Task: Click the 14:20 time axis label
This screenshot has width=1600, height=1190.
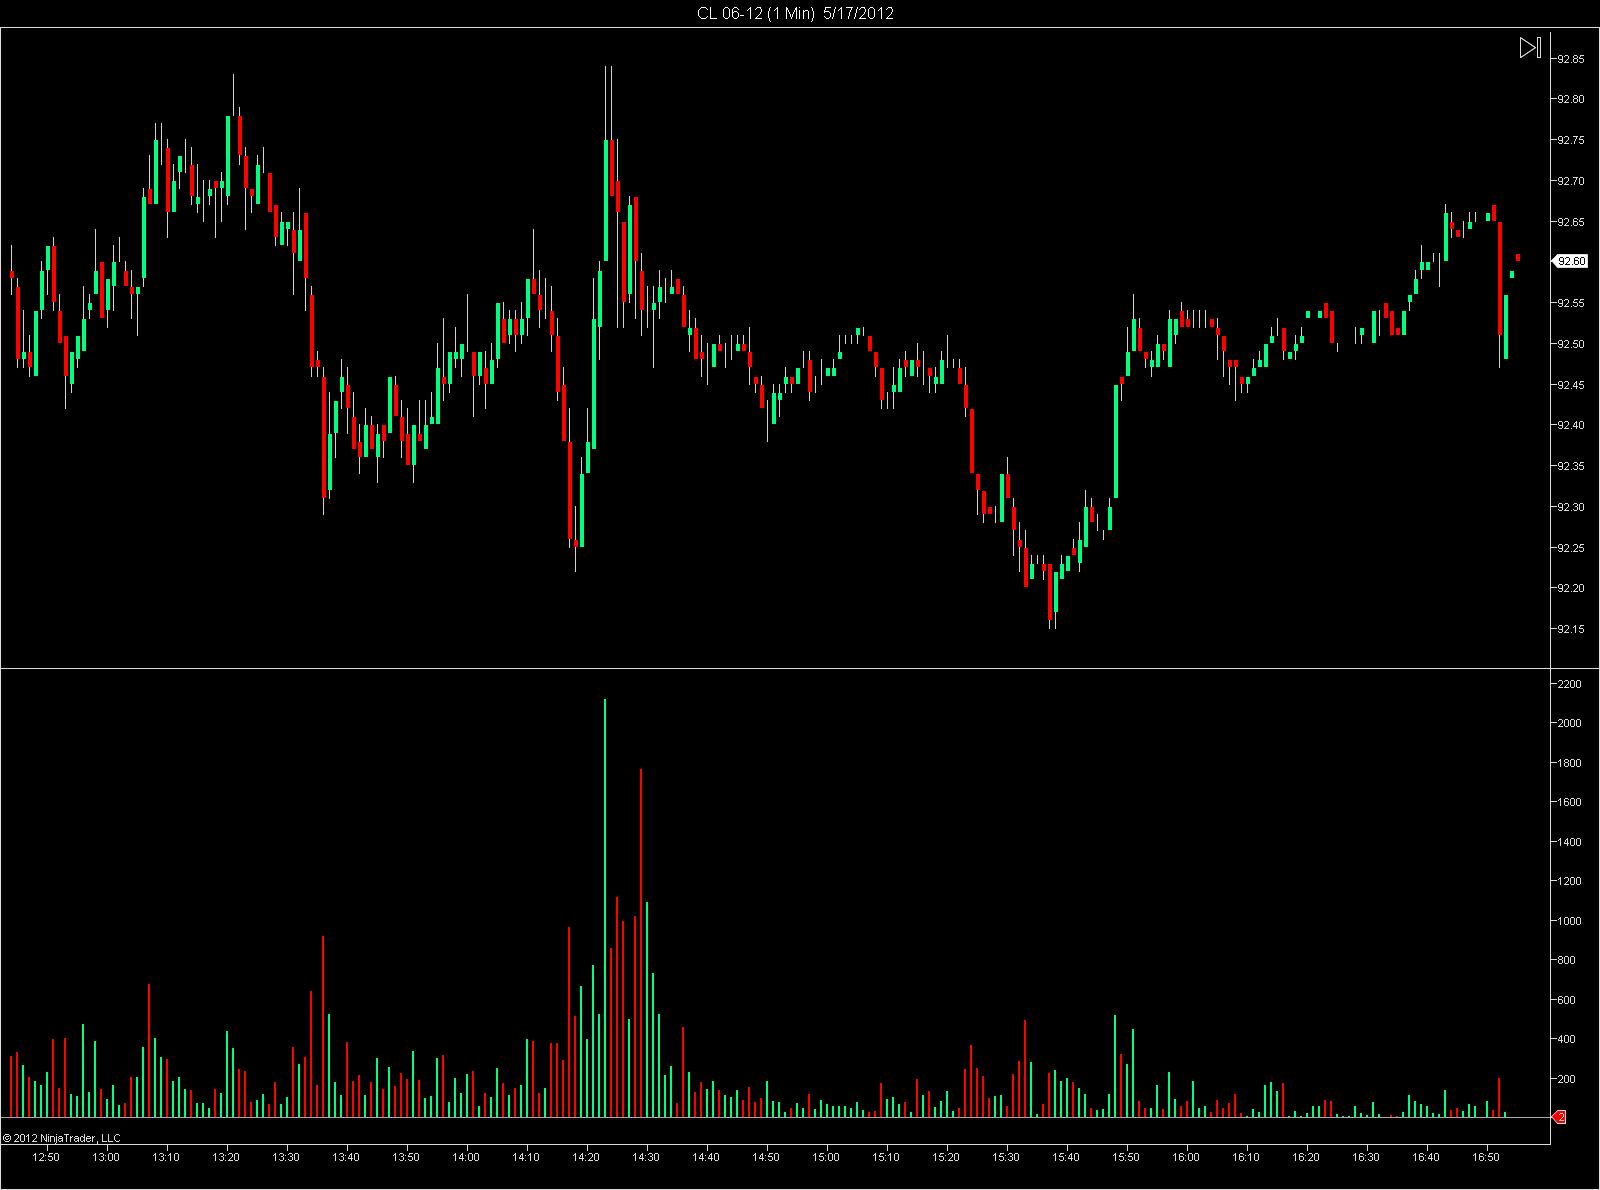Action: 586,1157
